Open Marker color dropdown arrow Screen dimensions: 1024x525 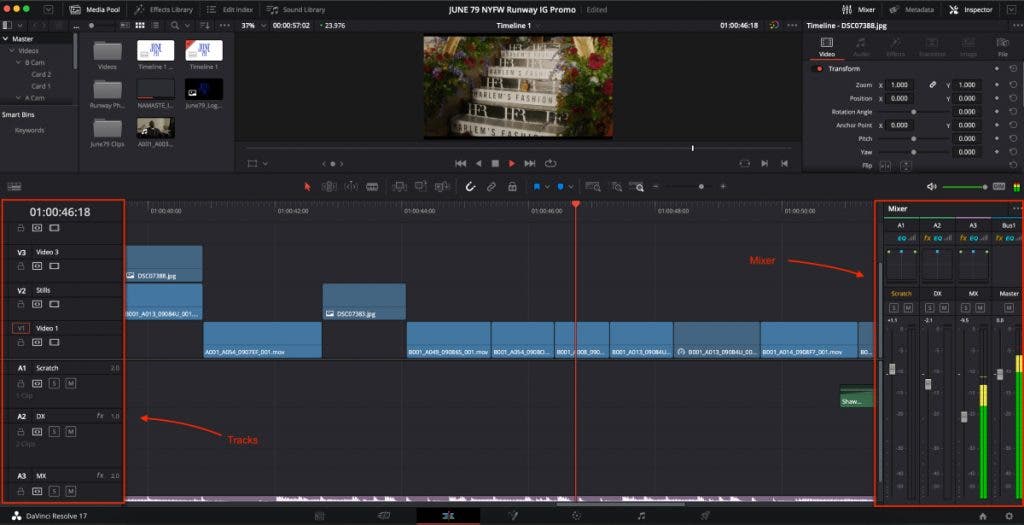[x=571, y=187]
